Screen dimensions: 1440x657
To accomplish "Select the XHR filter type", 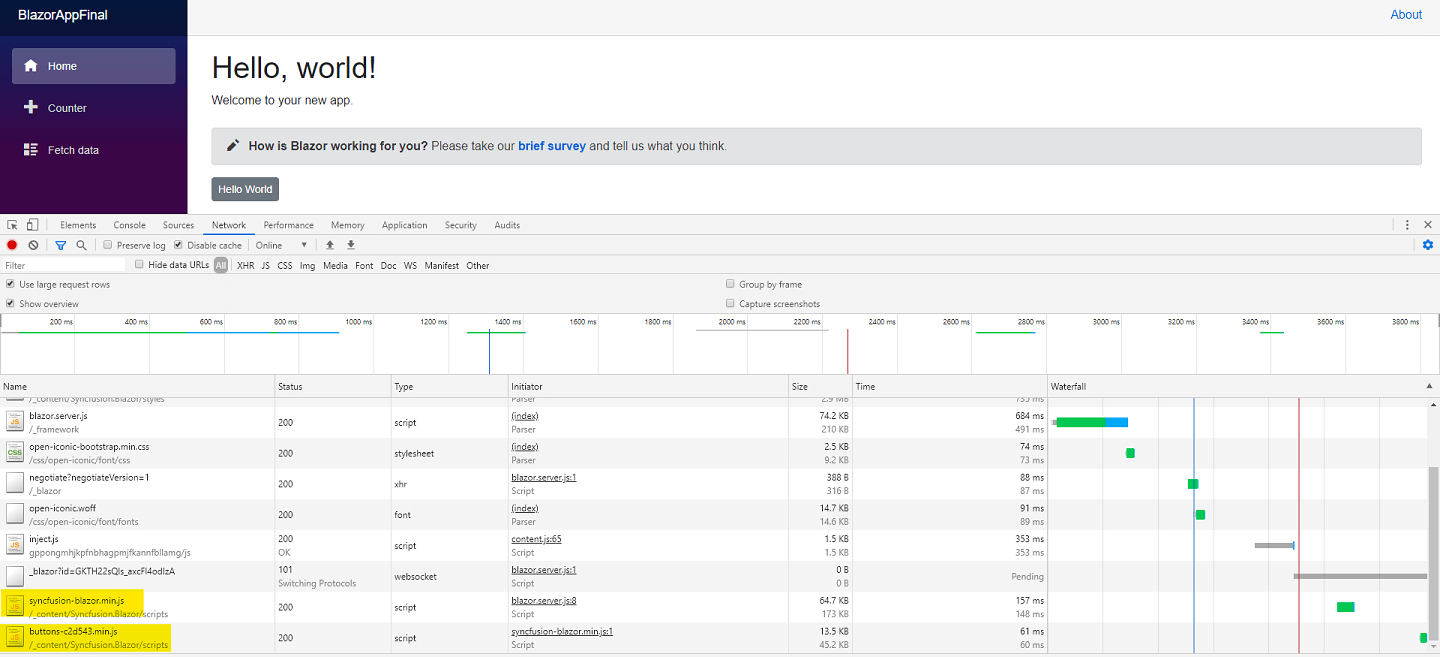I will point(245,266).
